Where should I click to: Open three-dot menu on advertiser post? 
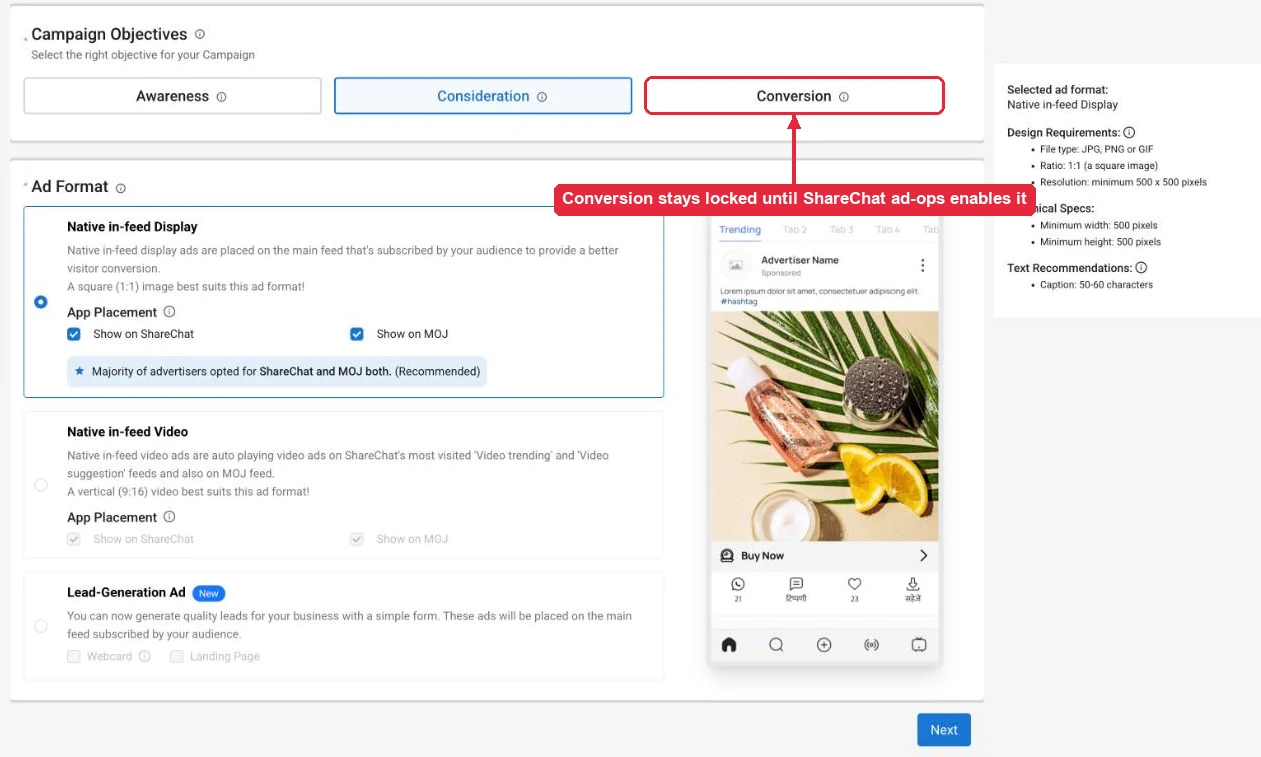[x=922, y=266]
